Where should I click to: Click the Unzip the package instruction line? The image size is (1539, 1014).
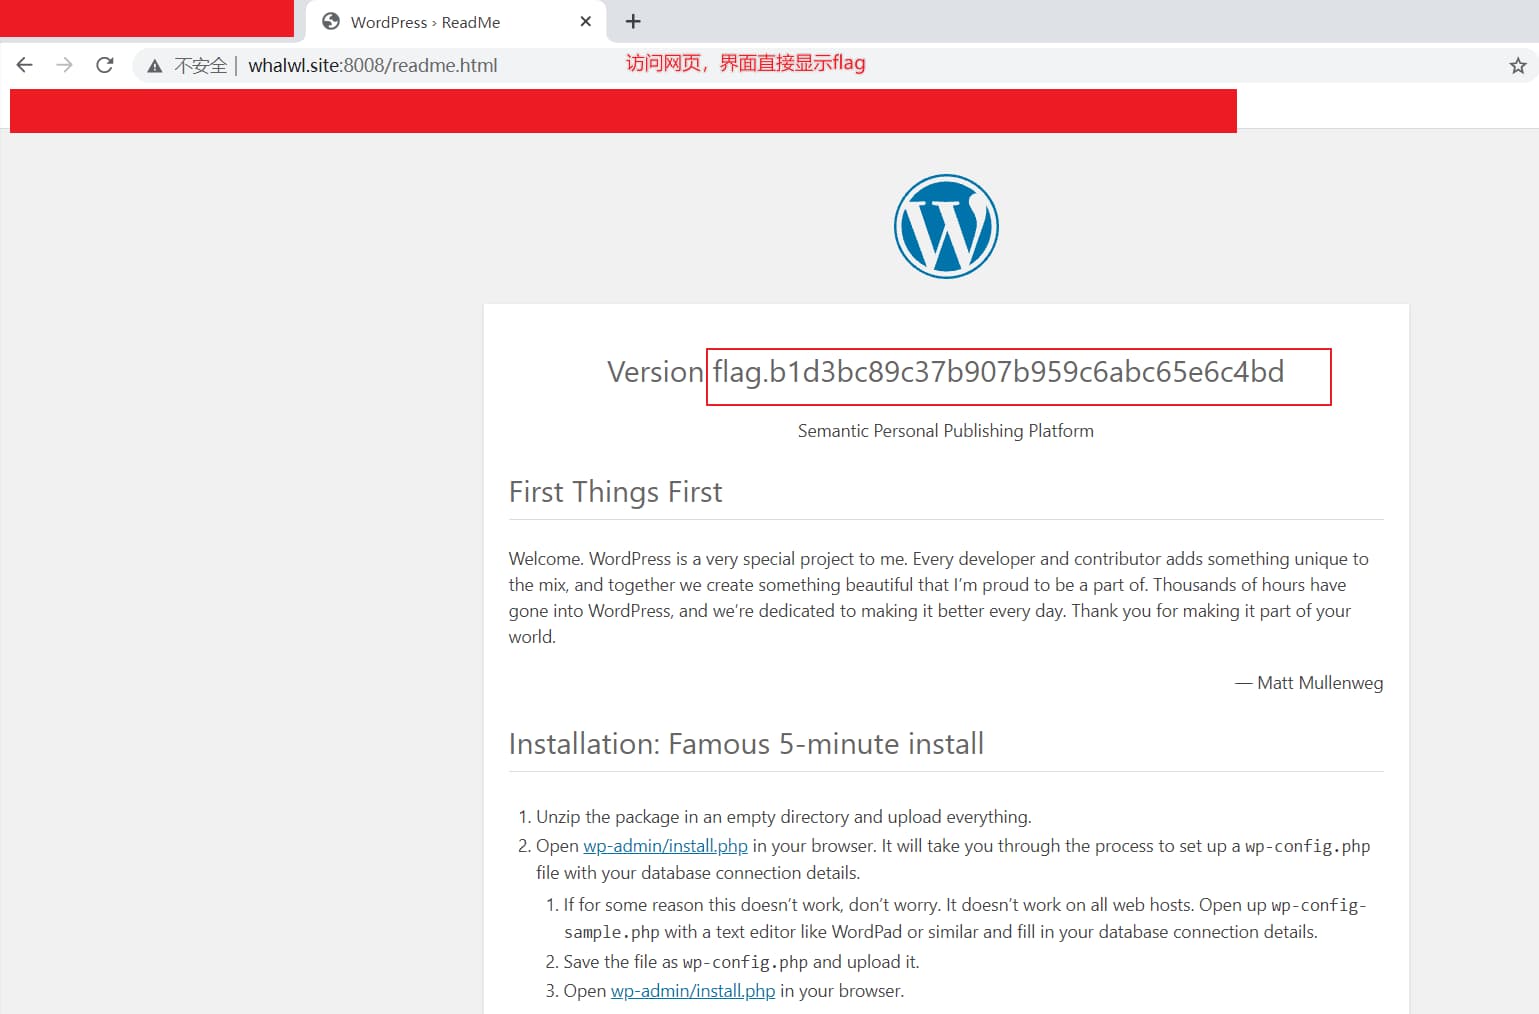783,817
